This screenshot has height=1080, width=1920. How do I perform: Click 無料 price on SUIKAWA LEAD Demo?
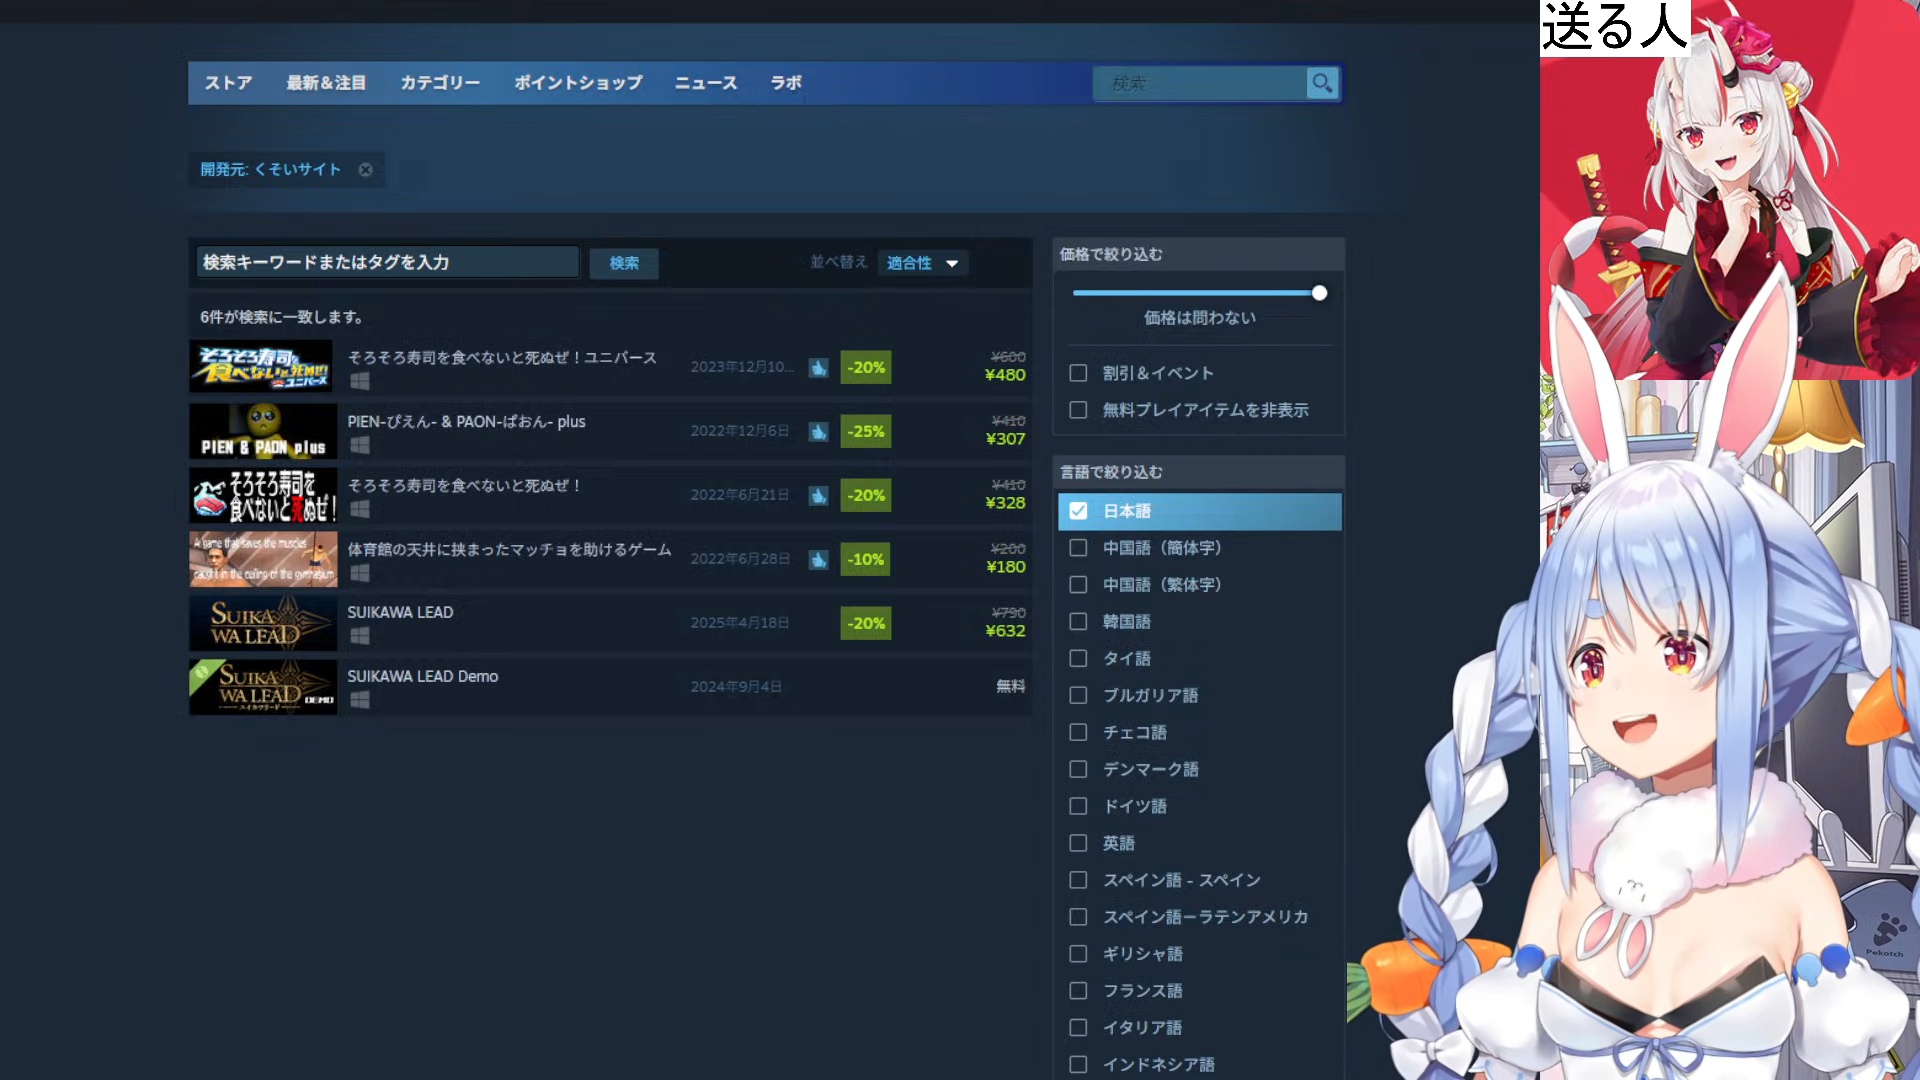1011,686
